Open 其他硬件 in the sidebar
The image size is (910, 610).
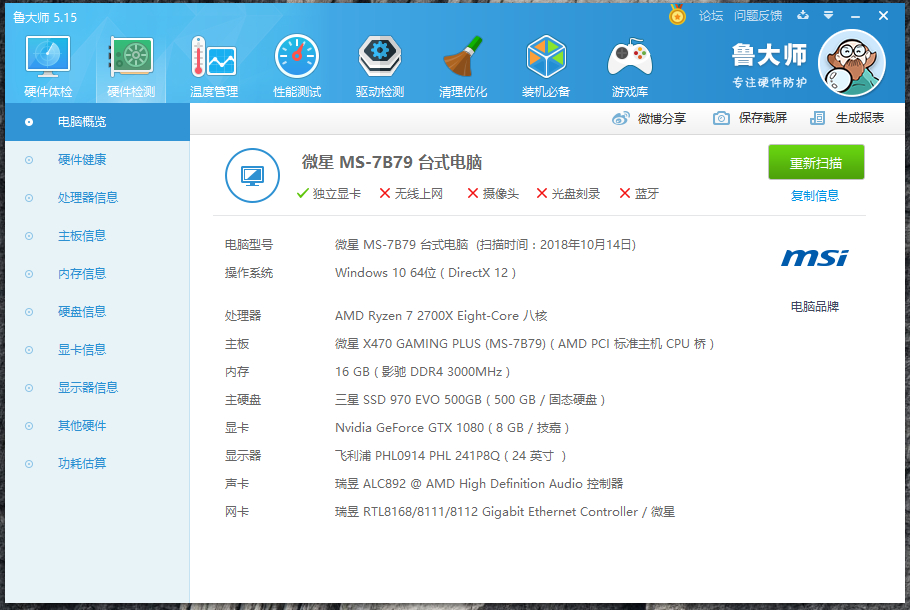click(98, 425)
